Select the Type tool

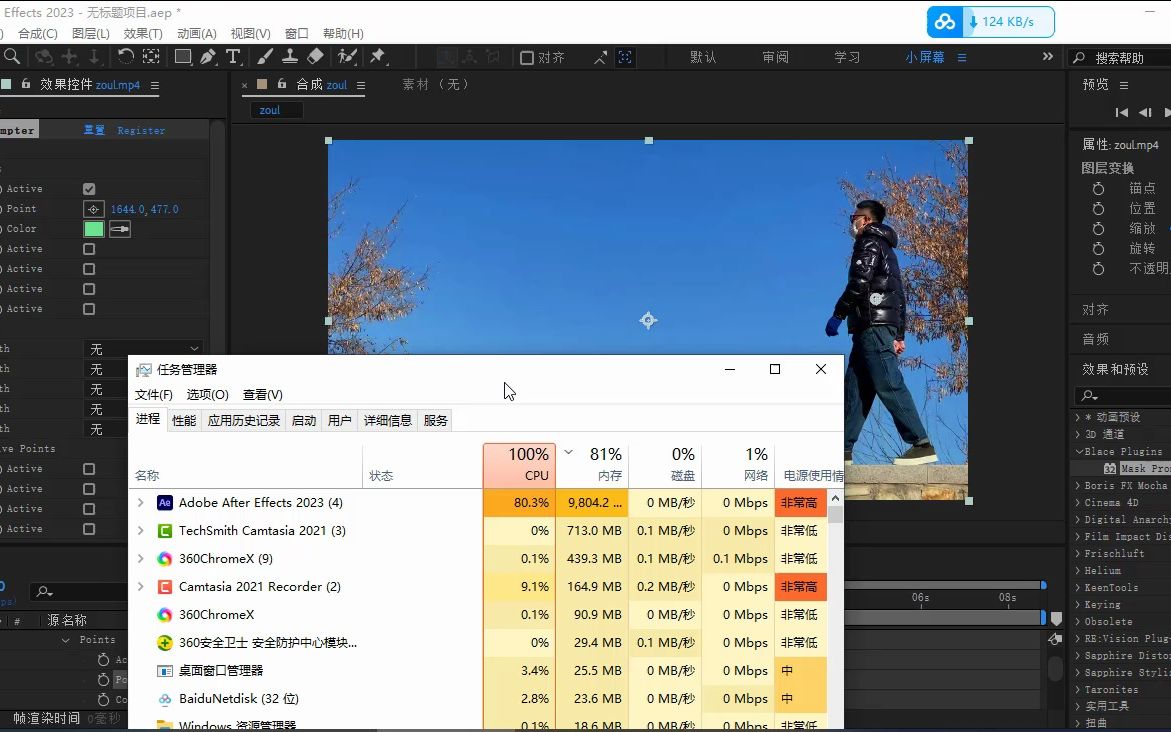point(232,57)
